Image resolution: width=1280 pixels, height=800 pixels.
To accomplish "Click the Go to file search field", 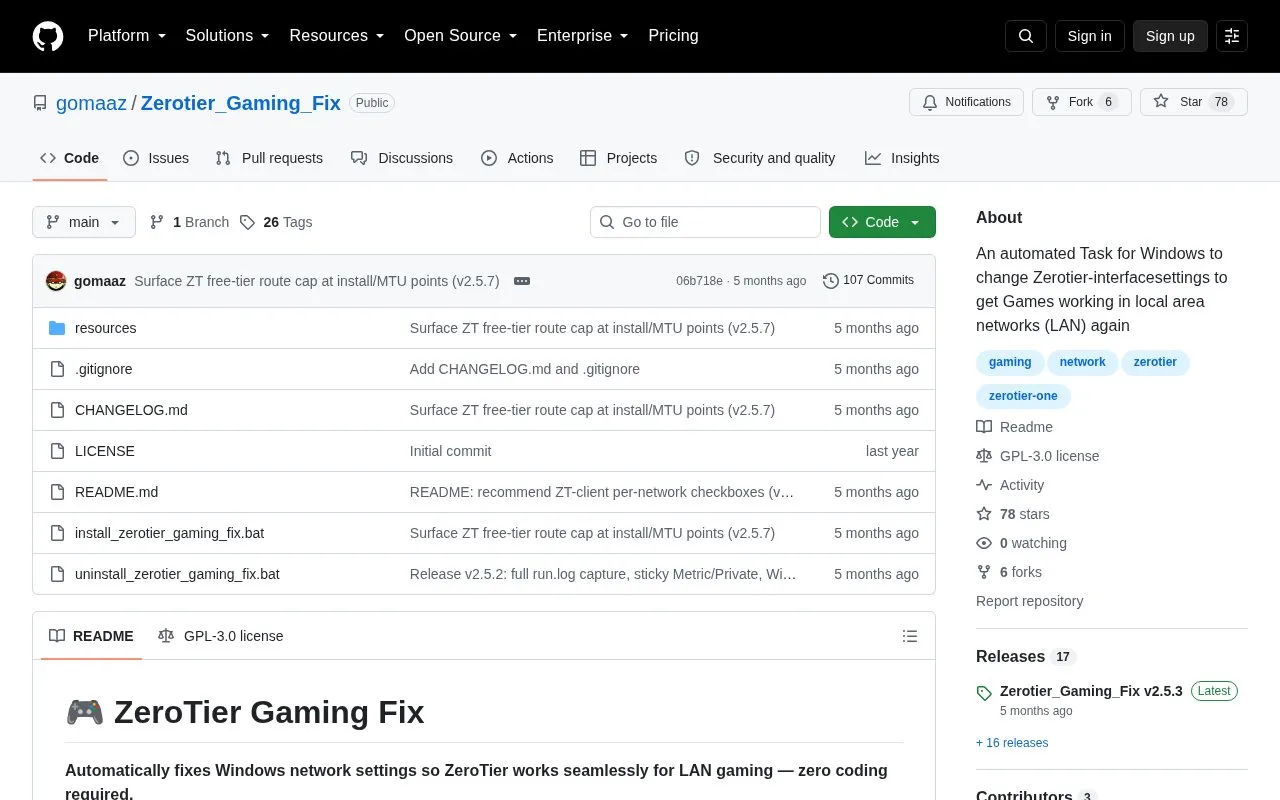I will click(x=705, y=222).
